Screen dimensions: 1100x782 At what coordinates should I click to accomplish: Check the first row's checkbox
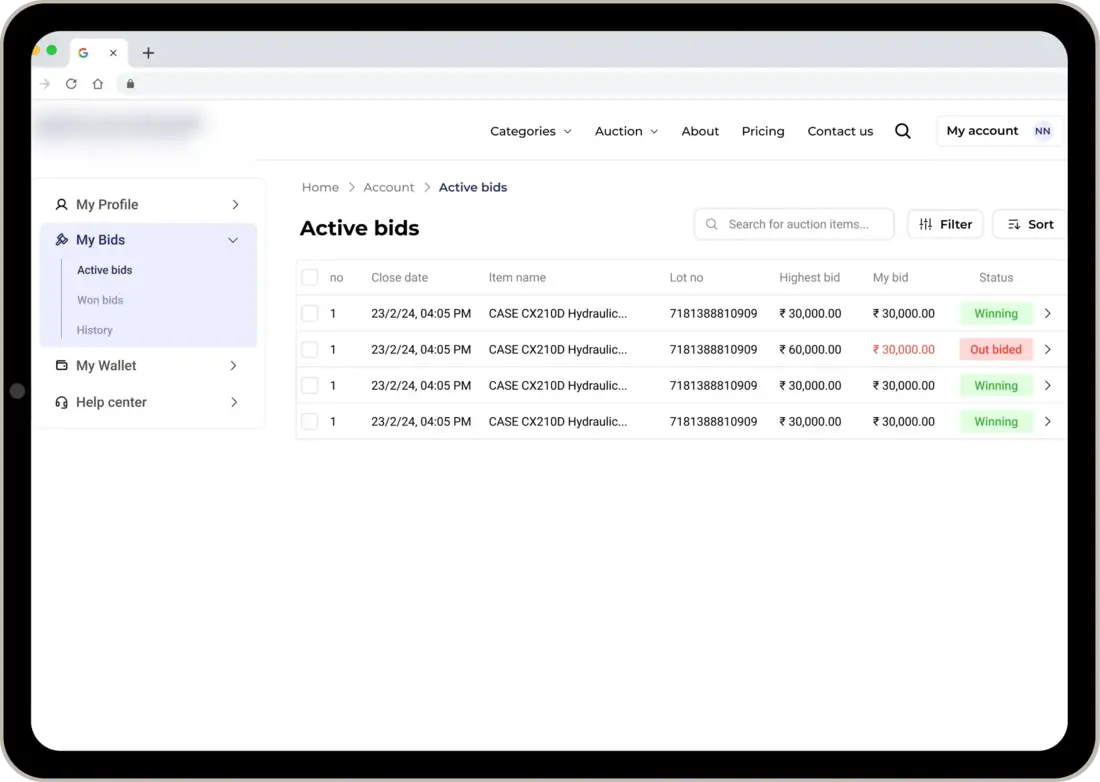coord(309,314)
